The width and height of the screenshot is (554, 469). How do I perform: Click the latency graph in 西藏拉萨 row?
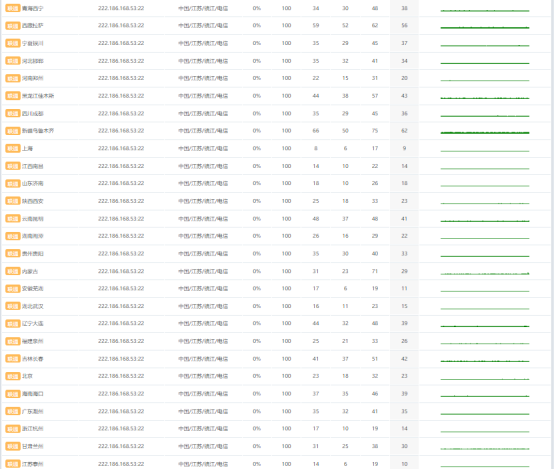coord(485,27)
